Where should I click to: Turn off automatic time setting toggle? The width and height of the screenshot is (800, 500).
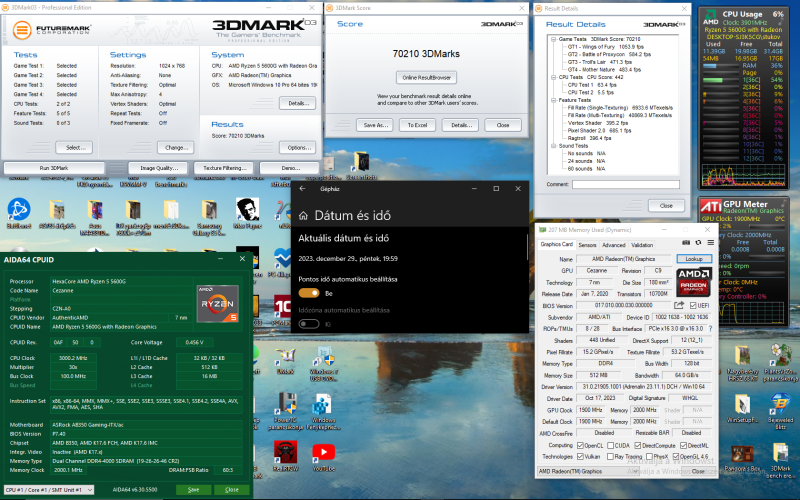coord(309,293)
